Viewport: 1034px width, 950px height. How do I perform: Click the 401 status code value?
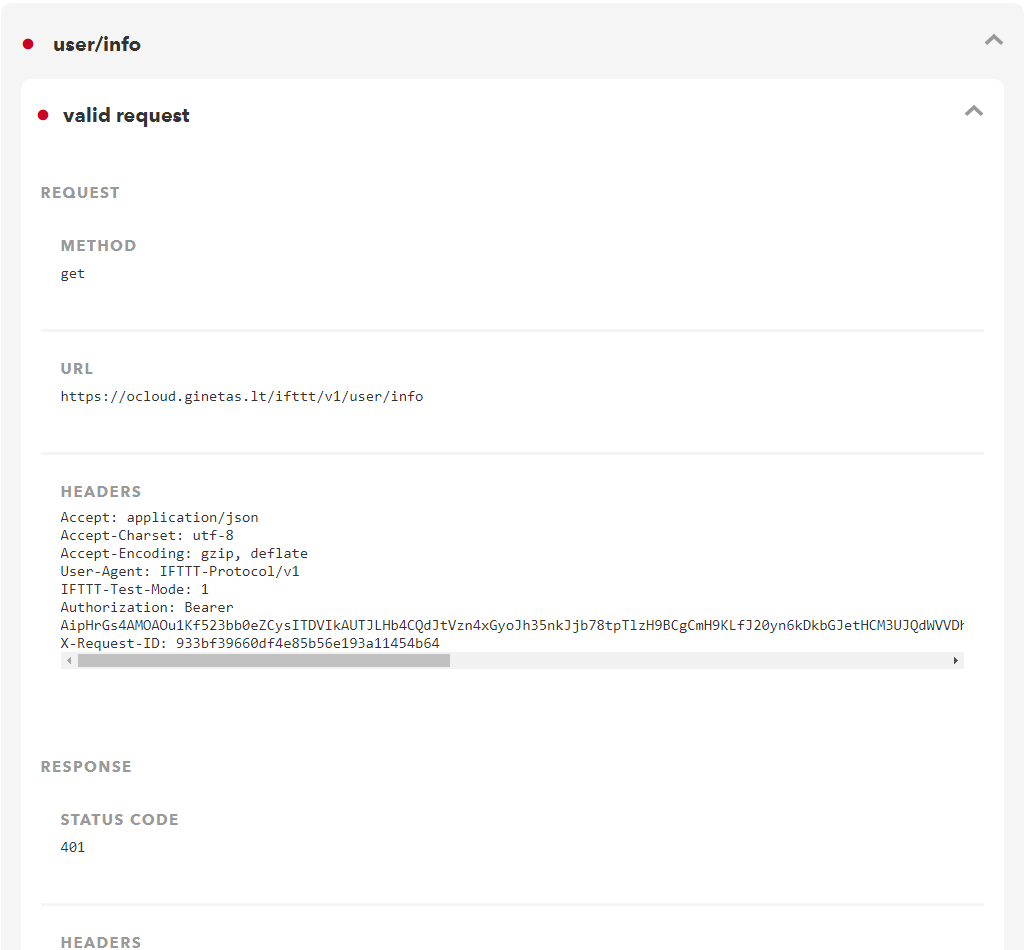click(x=73, y=847)
